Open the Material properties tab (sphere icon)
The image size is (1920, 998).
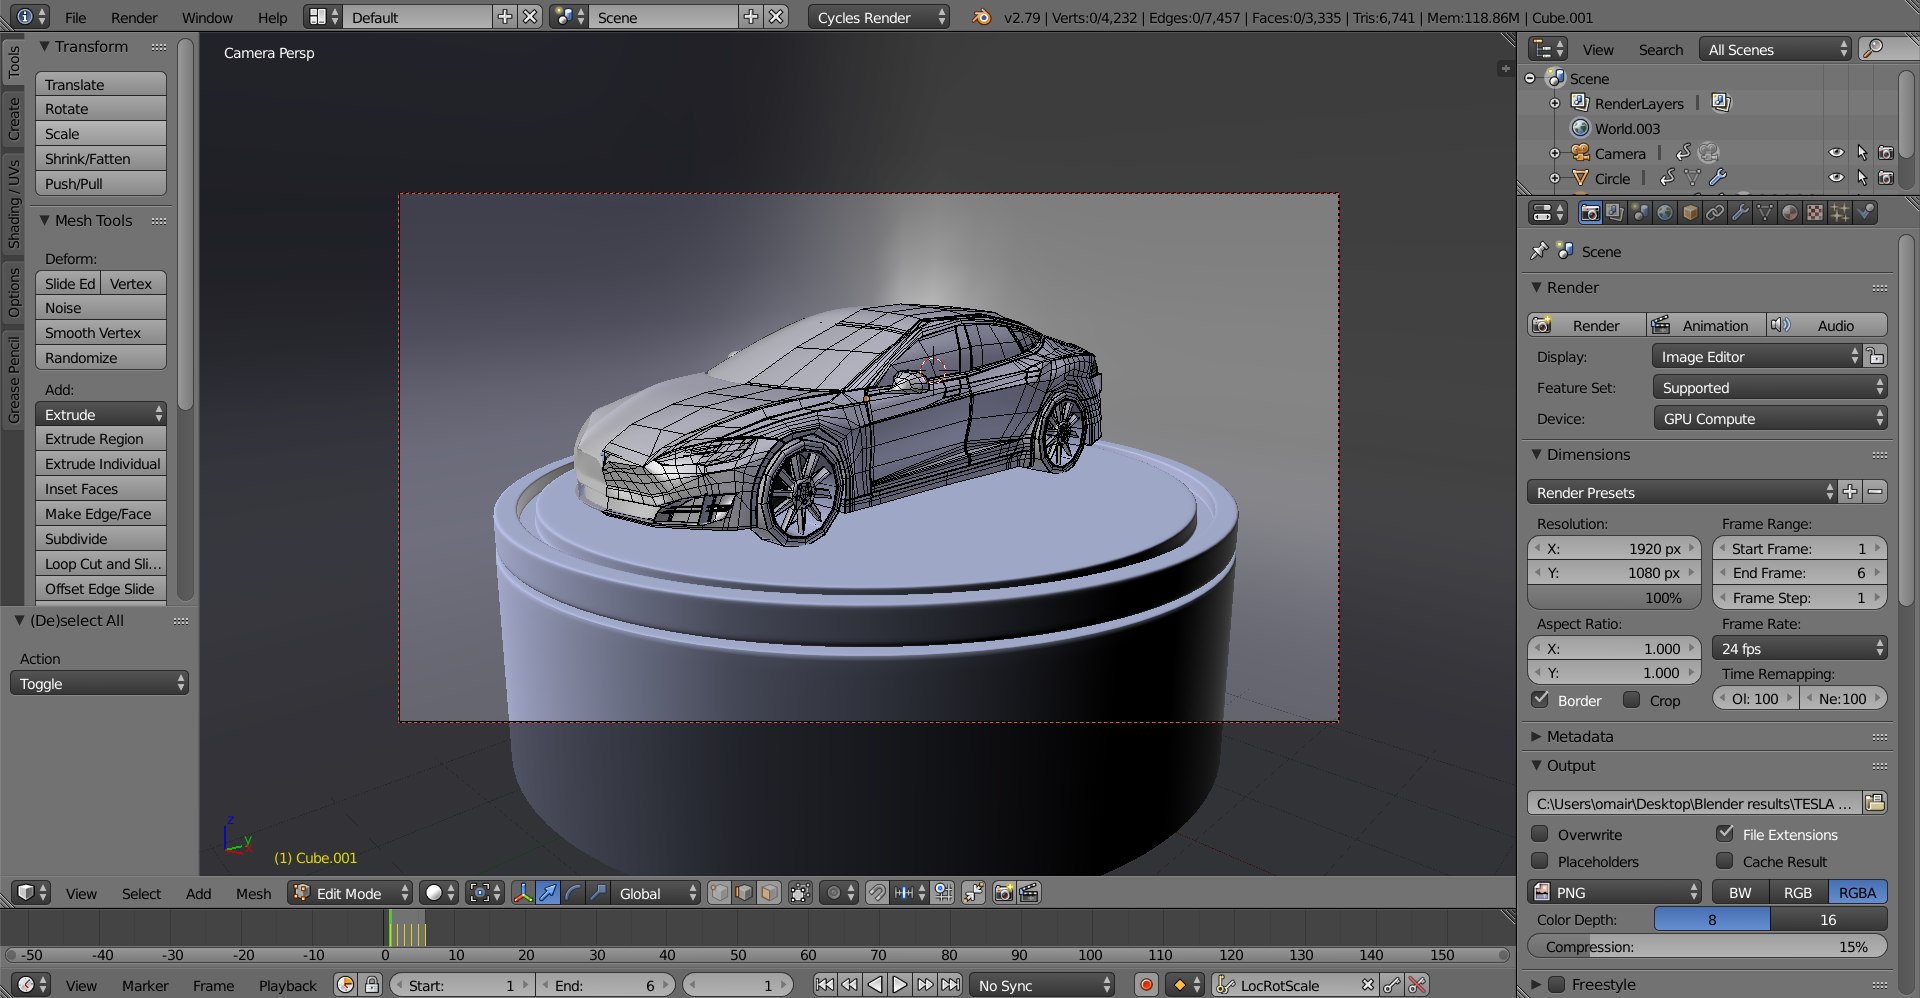tap(1790, 212)
